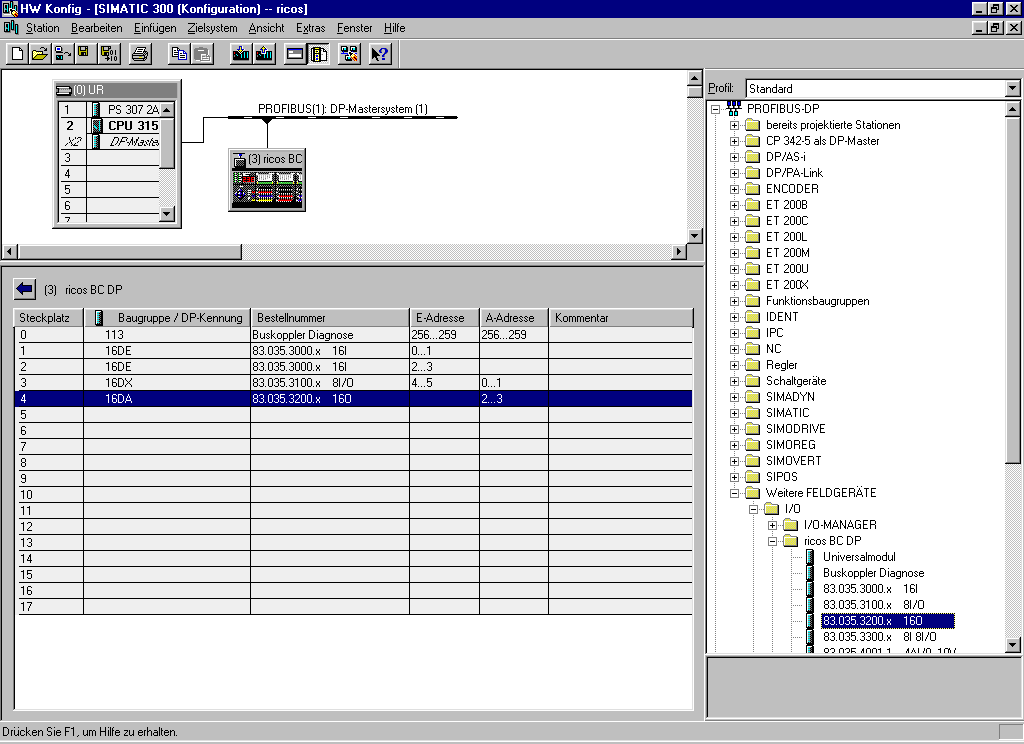Open the Zielsystem menu
The height and width of the screenshot is (744, 1024).
pos(212,28)
